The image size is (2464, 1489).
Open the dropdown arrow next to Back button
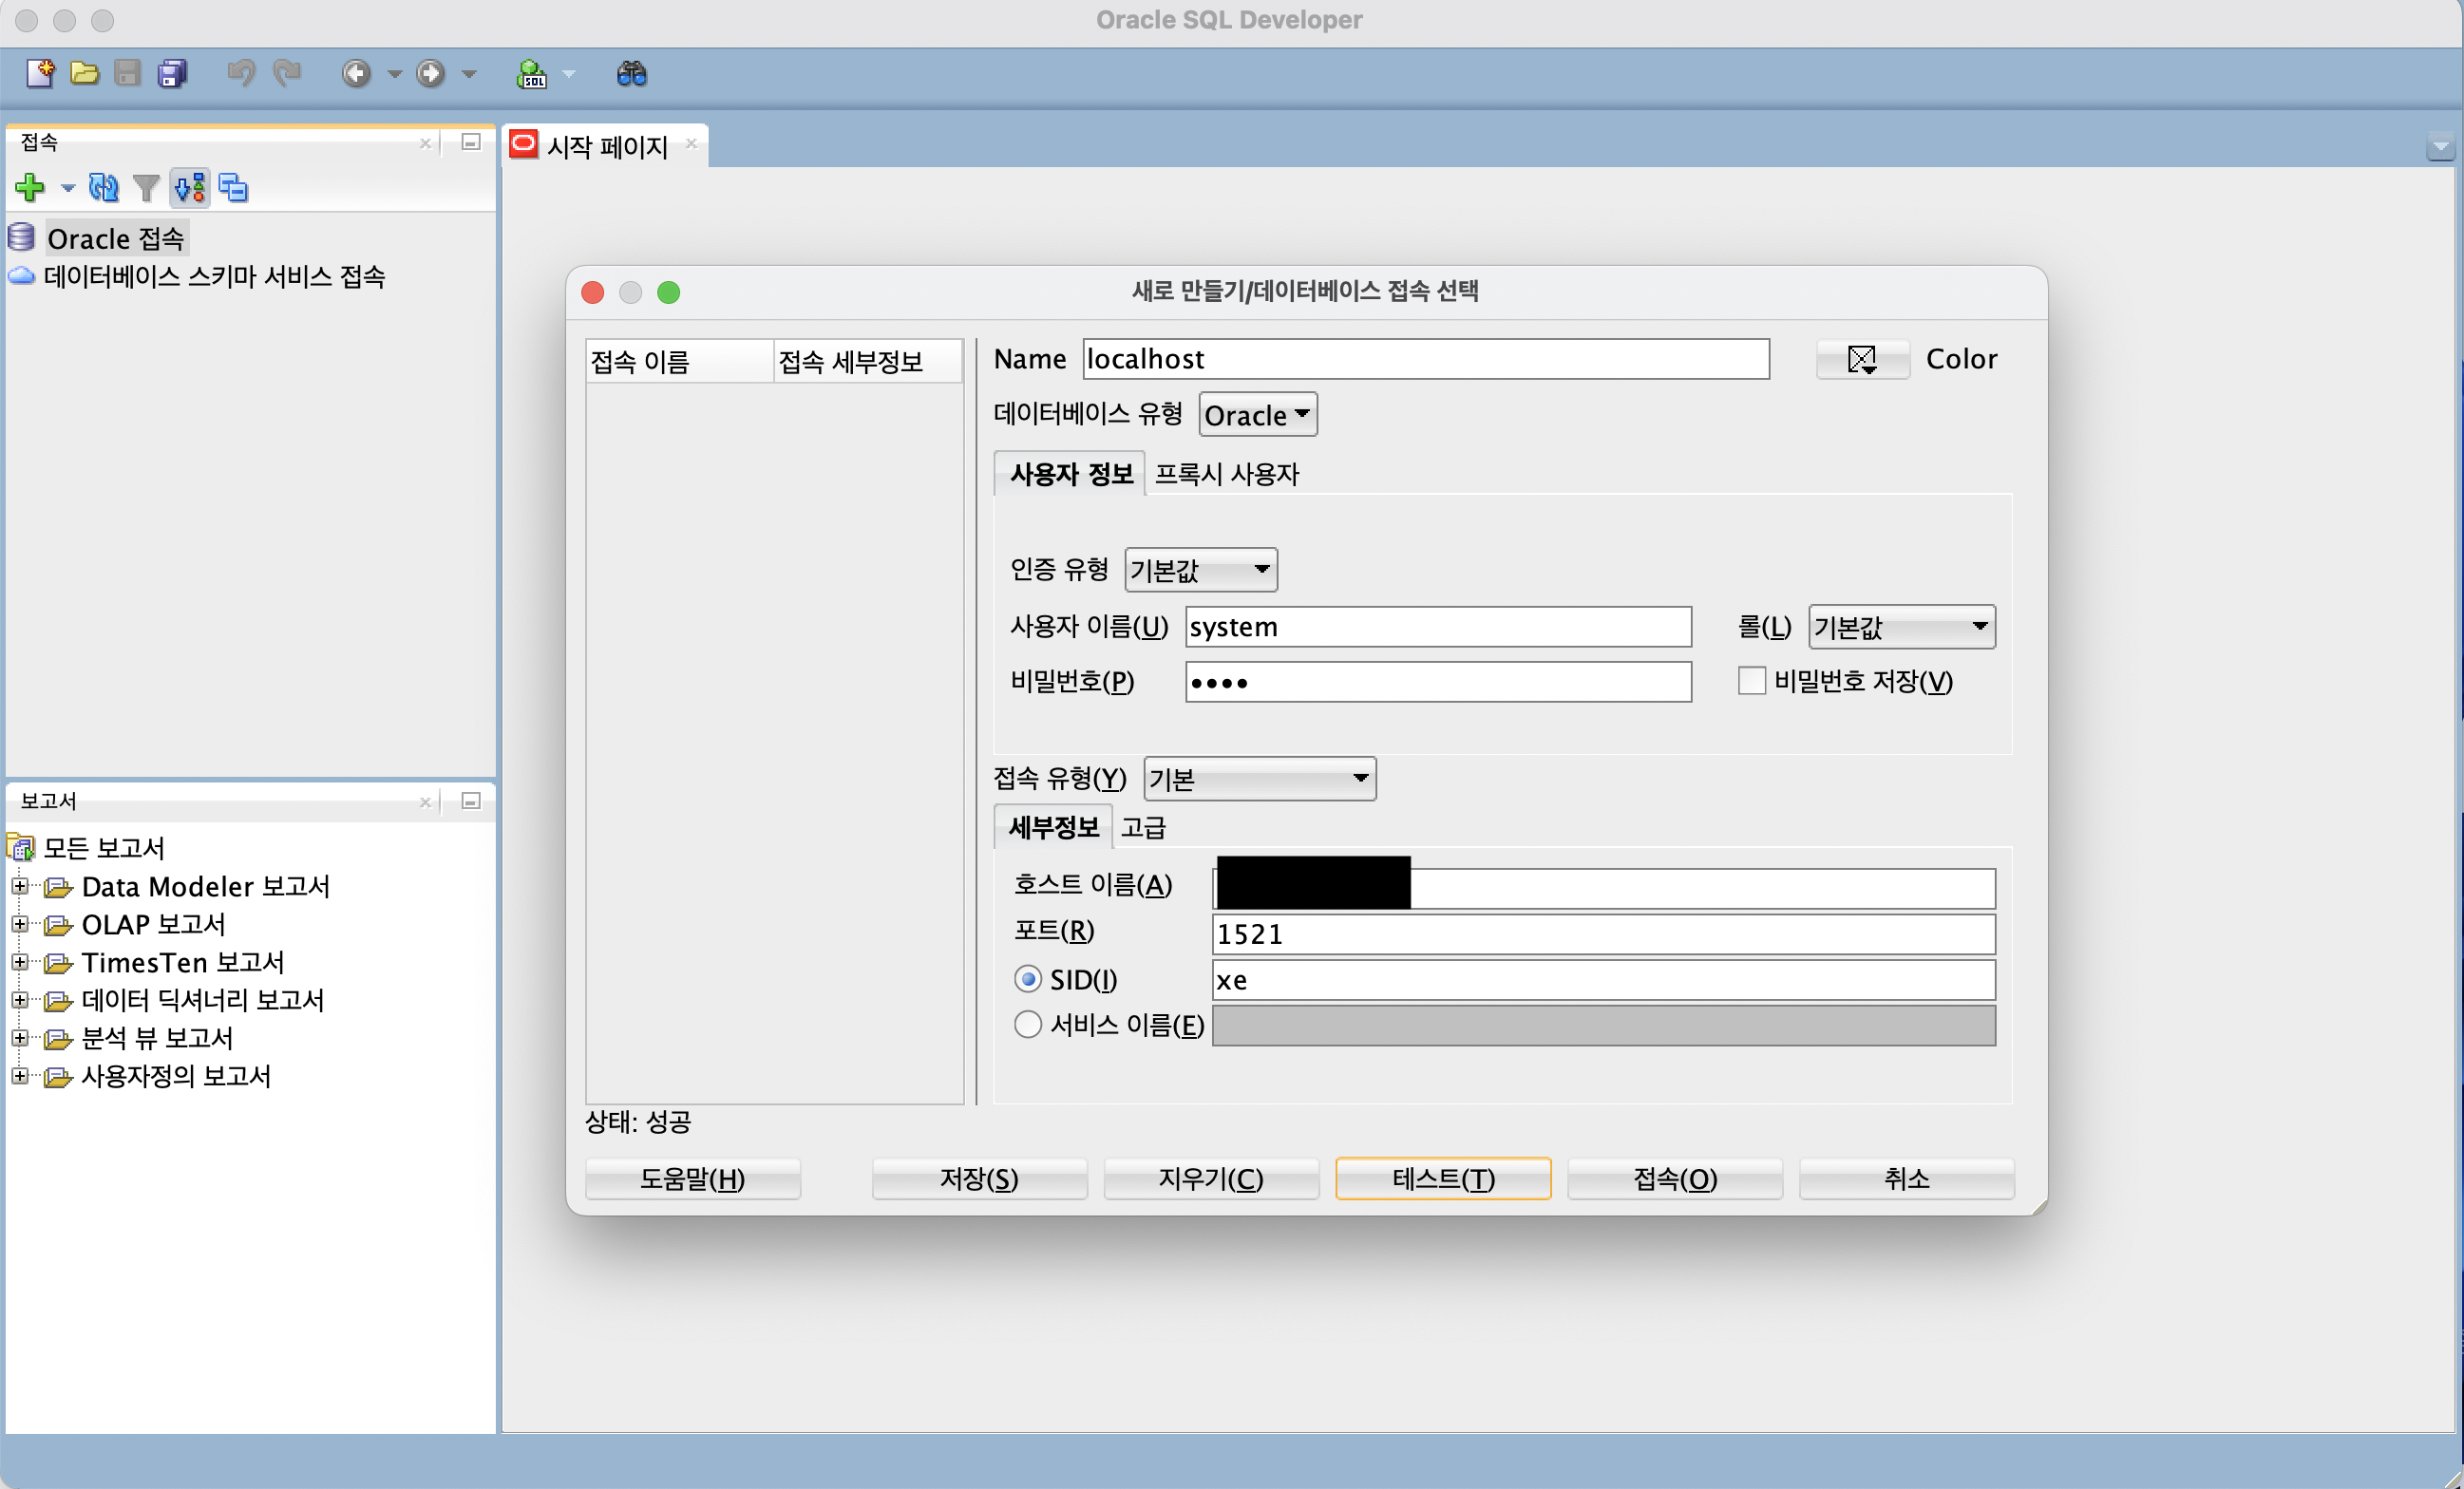pos(394,74)
